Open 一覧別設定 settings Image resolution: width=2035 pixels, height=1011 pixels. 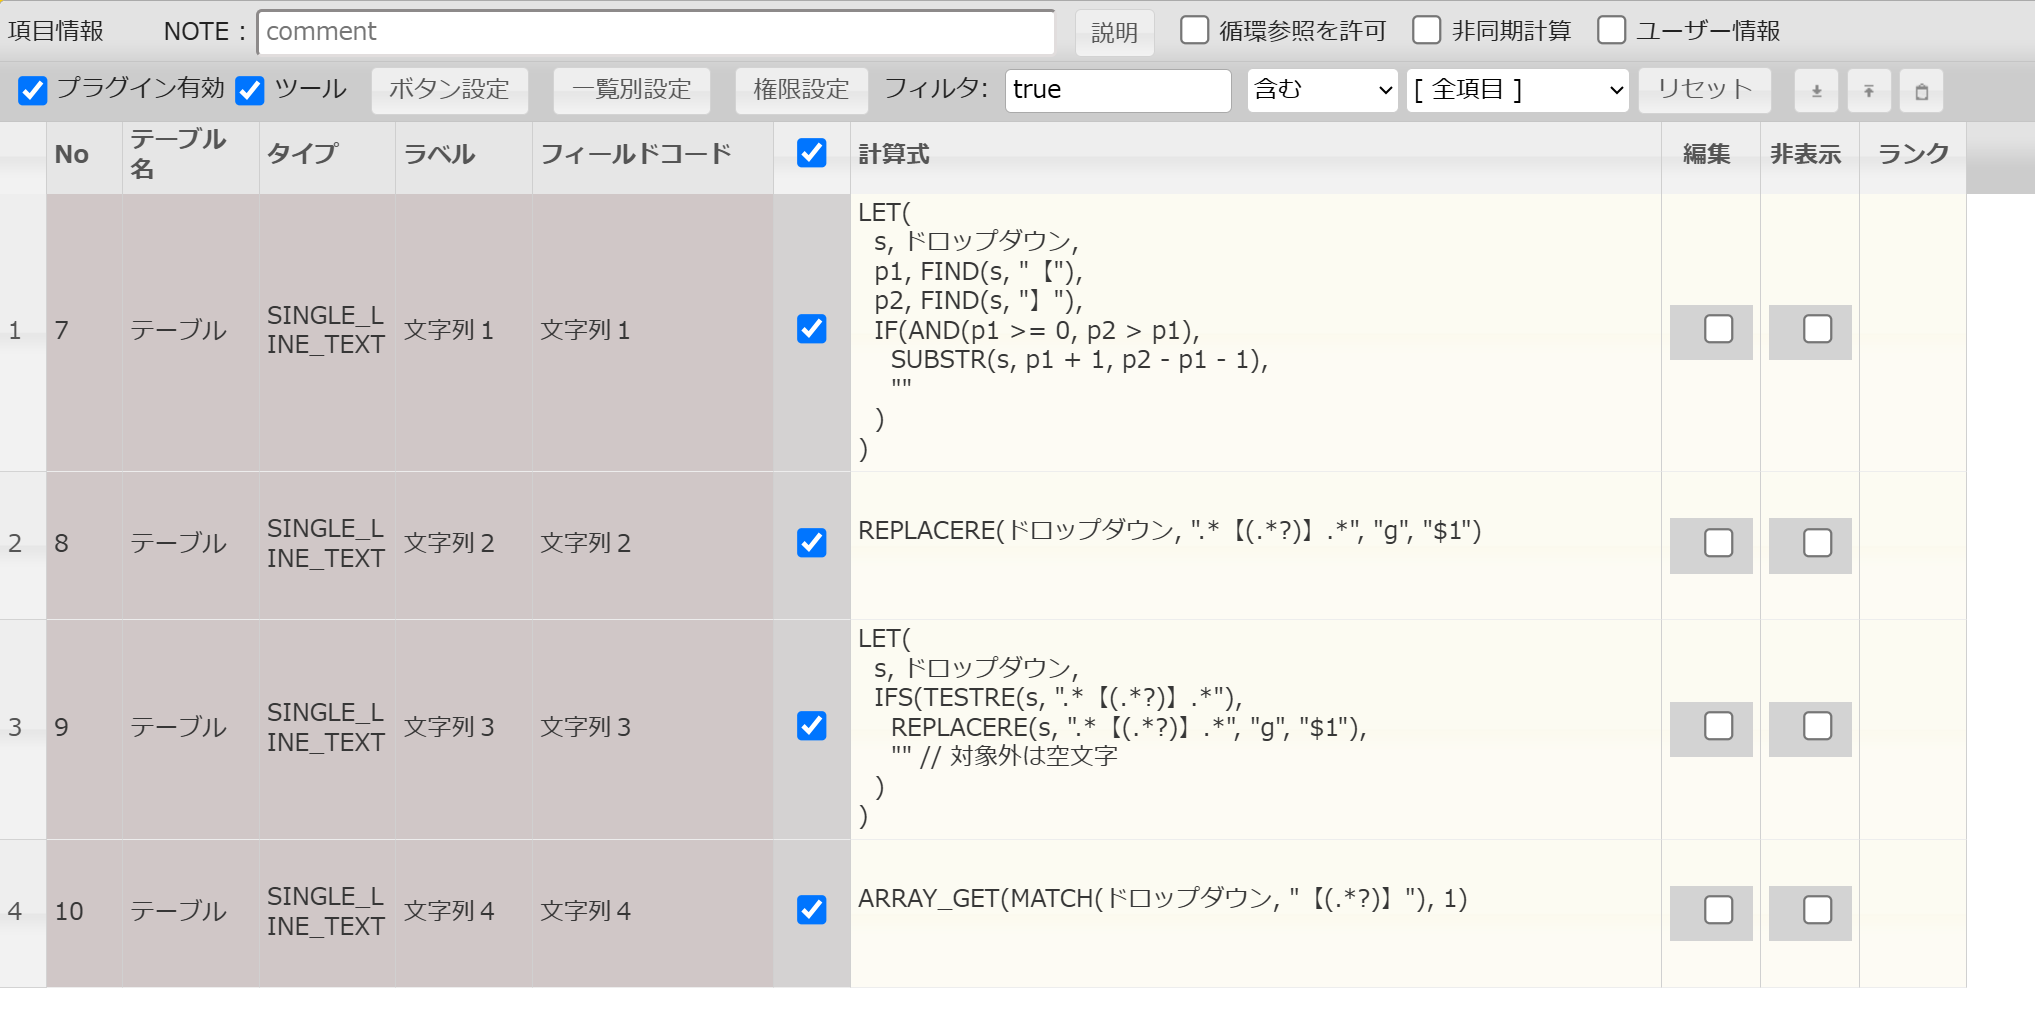pyautogui.click(x=632, y=90)
